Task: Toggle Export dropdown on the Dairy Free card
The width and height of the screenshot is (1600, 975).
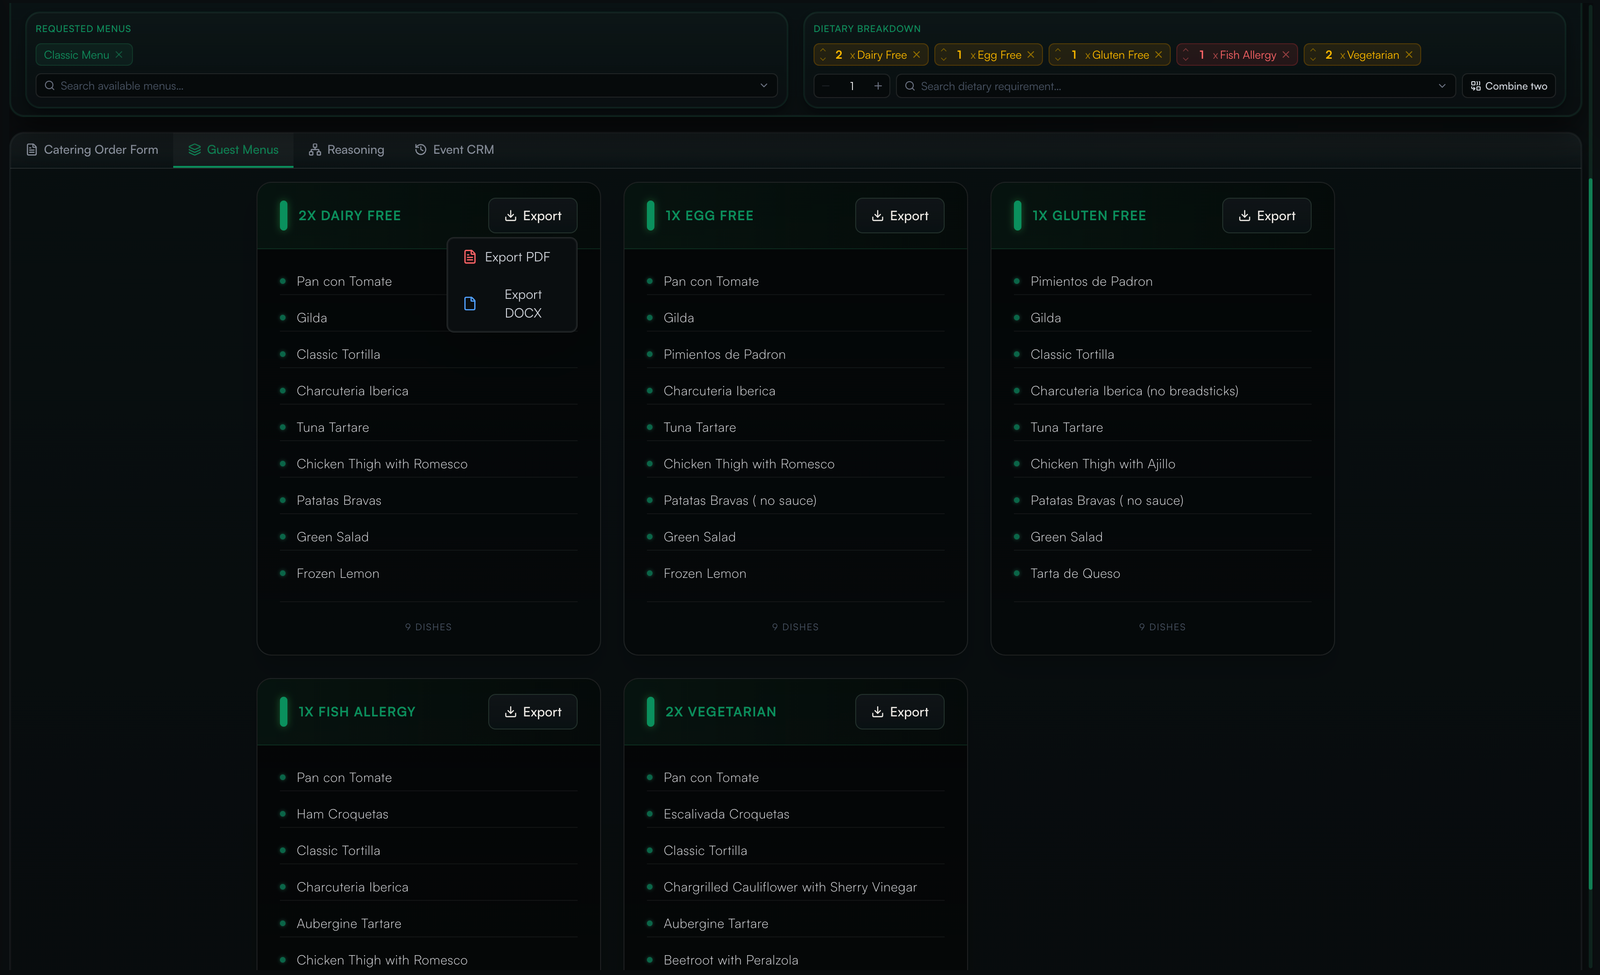Action: [x=533, y=216]
